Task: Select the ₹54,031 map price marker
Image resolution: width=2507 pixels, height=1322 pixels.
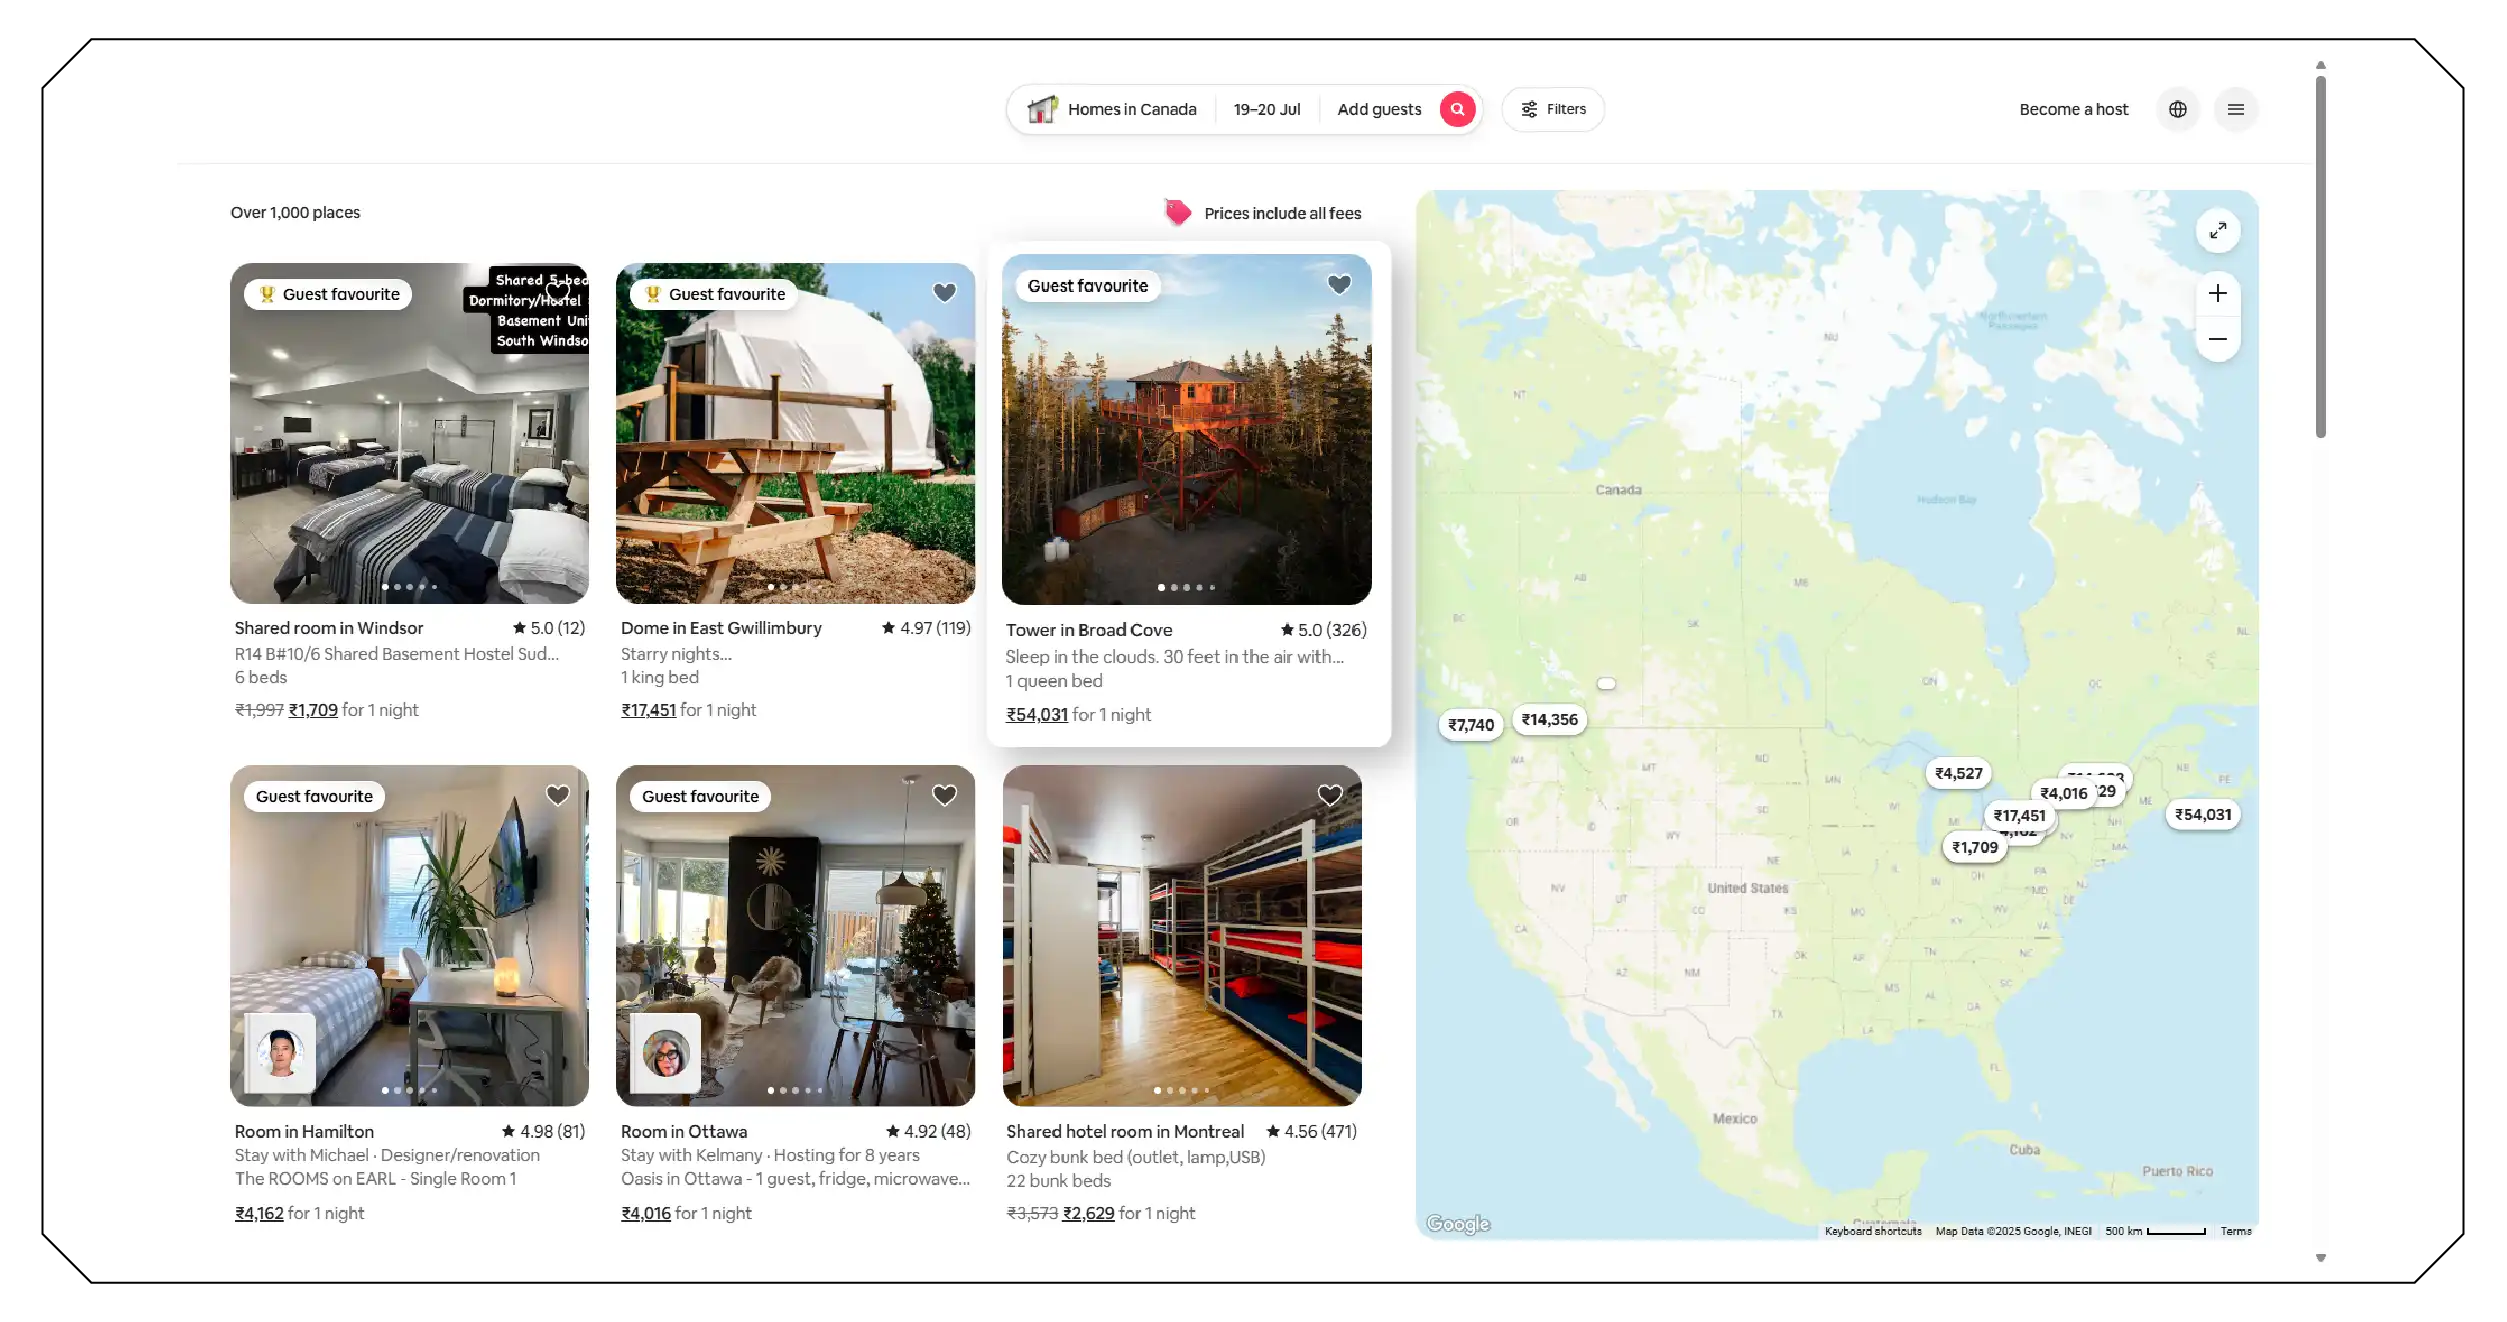Action: (x=2202, y=814)
